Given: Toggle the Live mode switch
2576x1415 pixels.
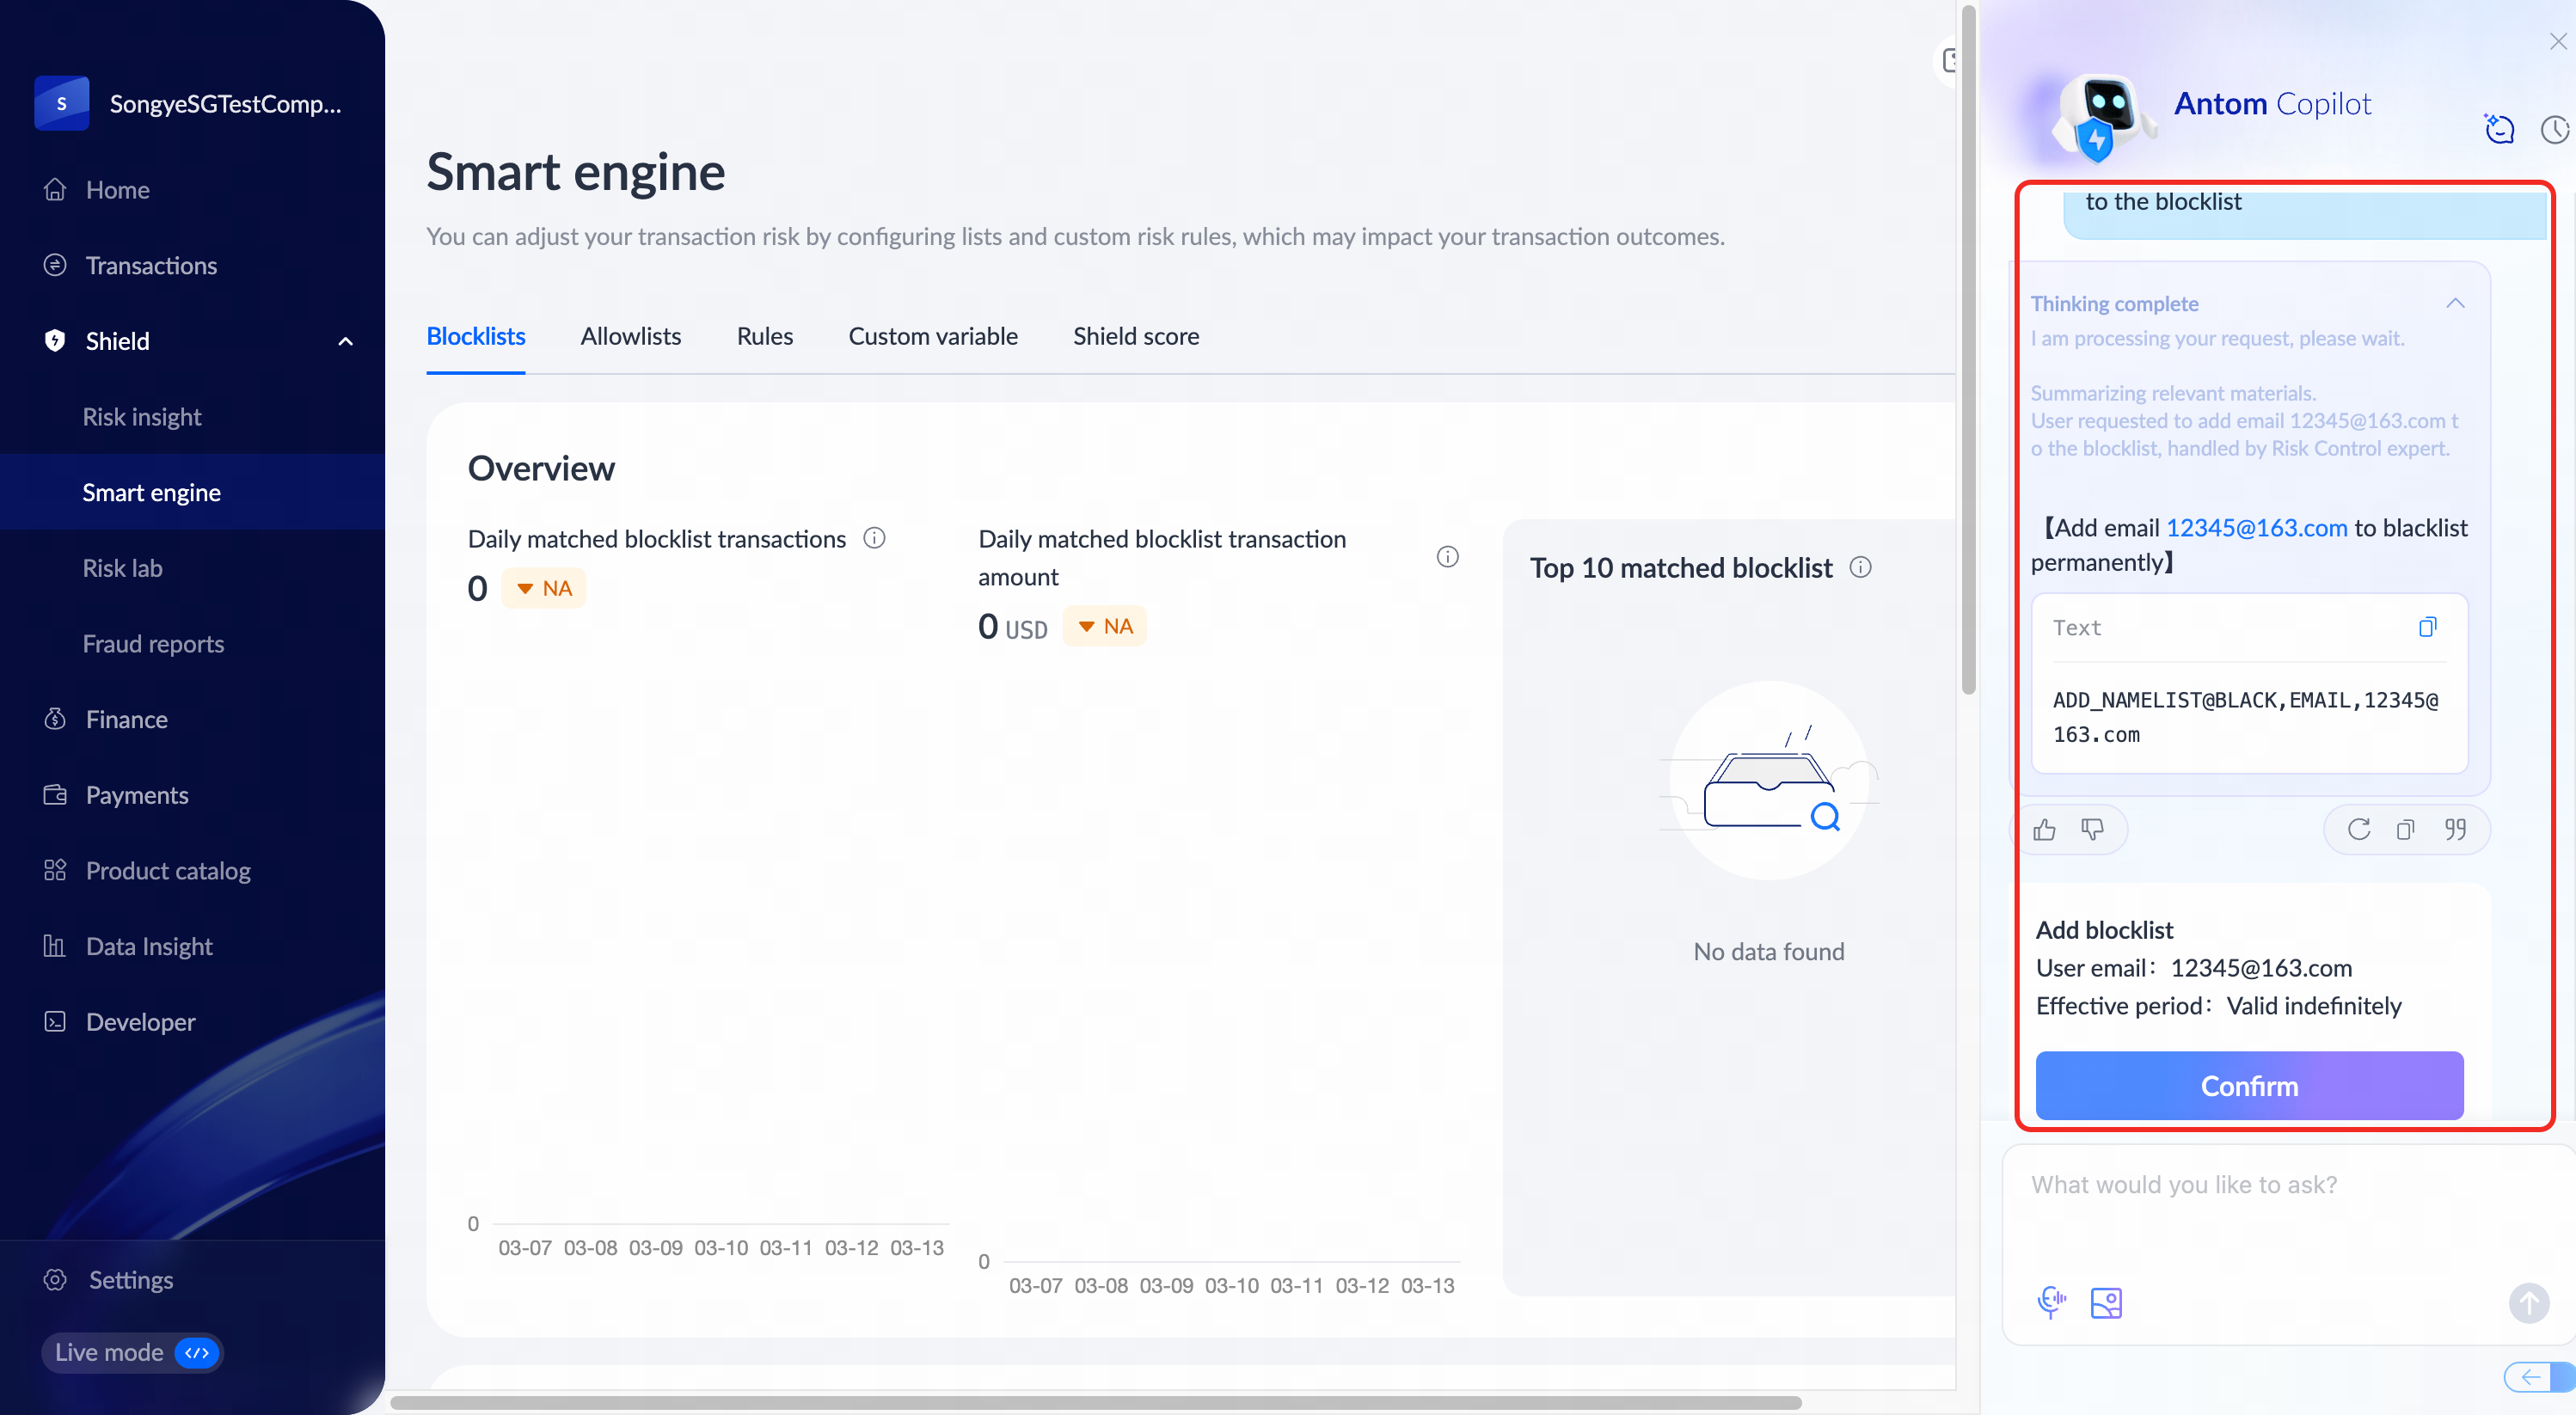Looking at the screenshot, I should pyautogui.click(x=197, y=1352).
